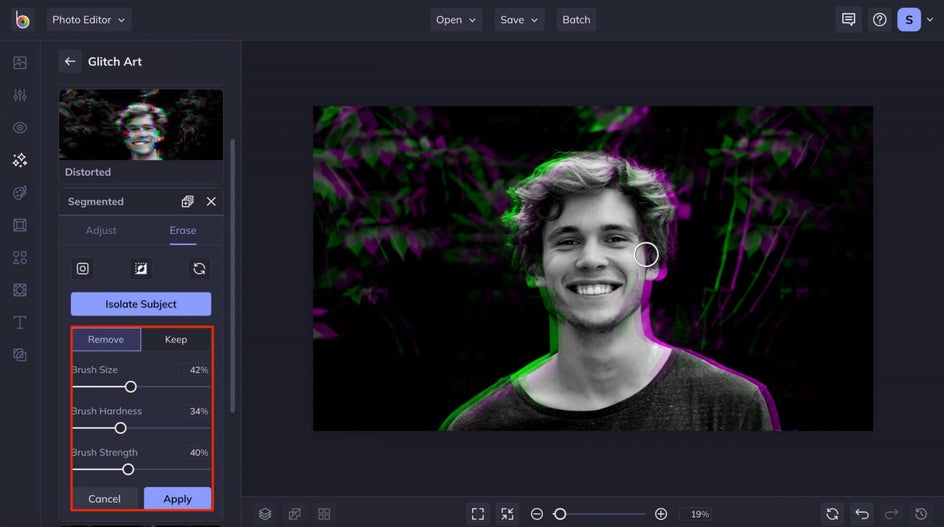Expand the account menu chevron

pos(930,20)
